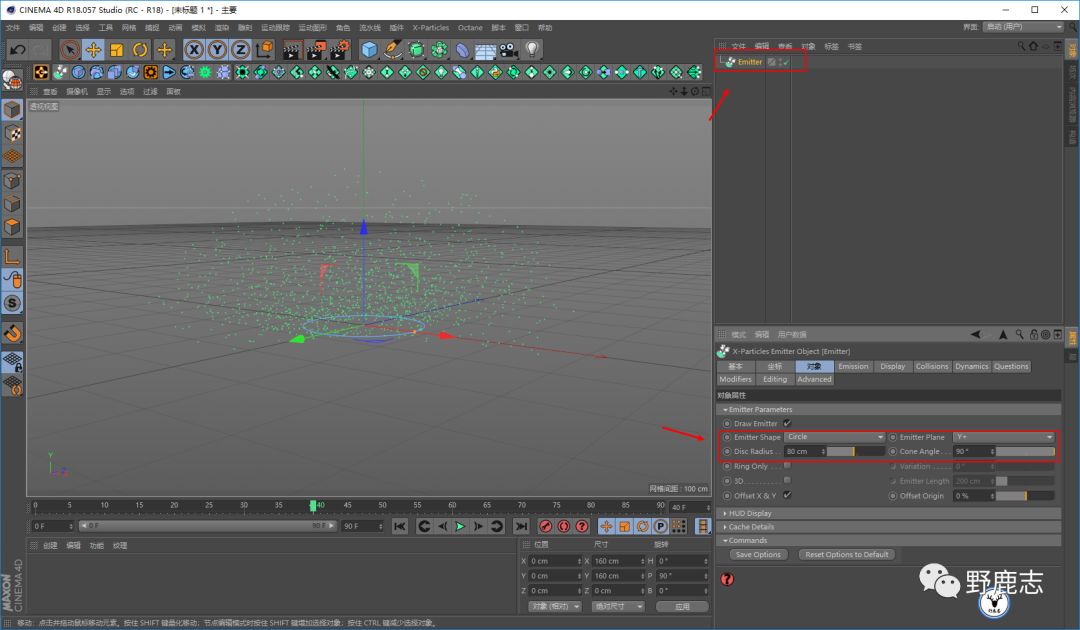Open the X-Particles menu

point(431,28)
